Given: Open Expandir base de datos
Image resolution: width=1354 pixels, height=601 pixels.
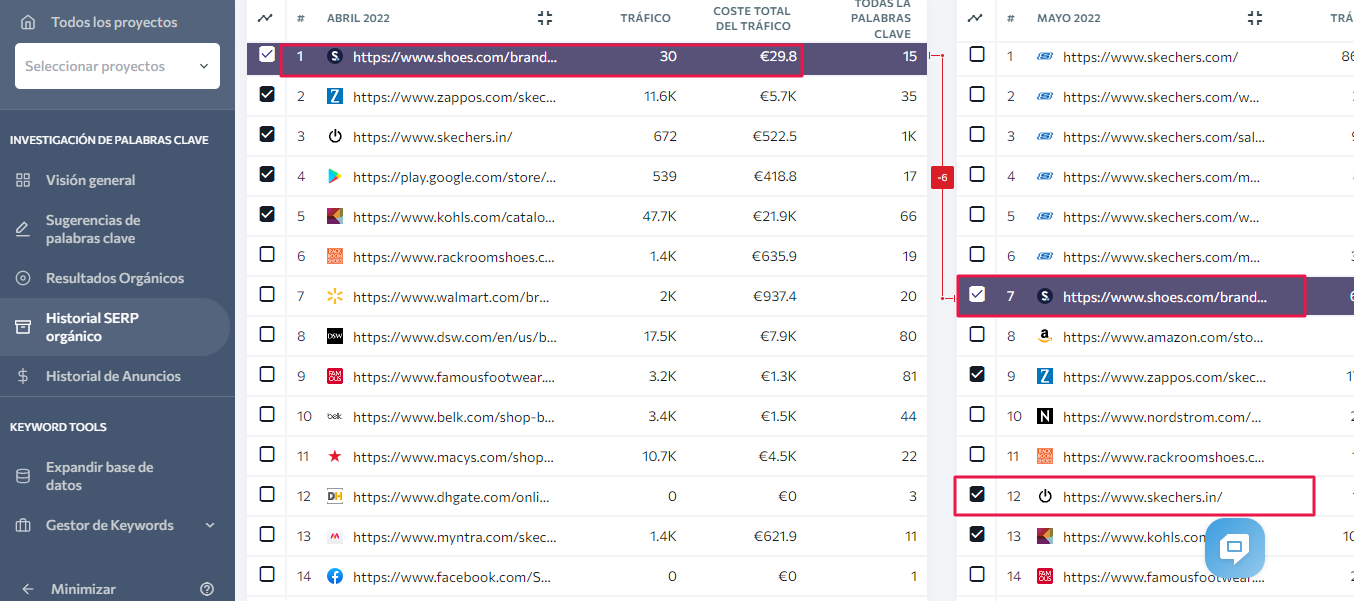Looking at the screenshot, I should tap(100, 476).
